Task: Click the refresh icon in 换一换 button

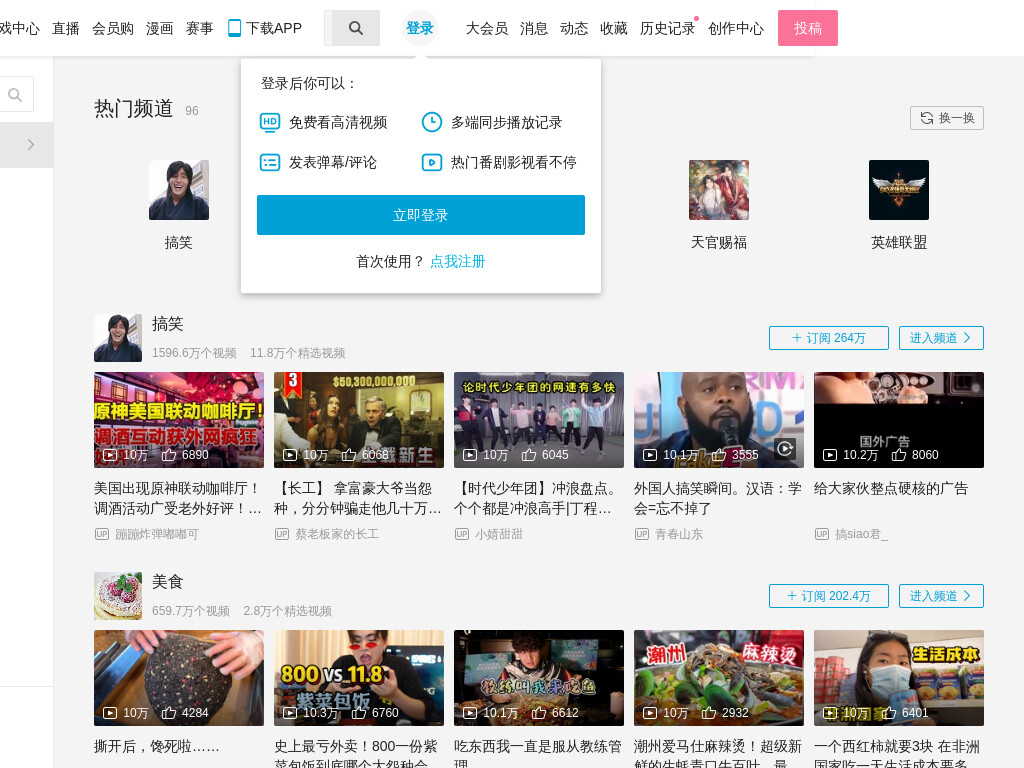Action: (927, 118)
